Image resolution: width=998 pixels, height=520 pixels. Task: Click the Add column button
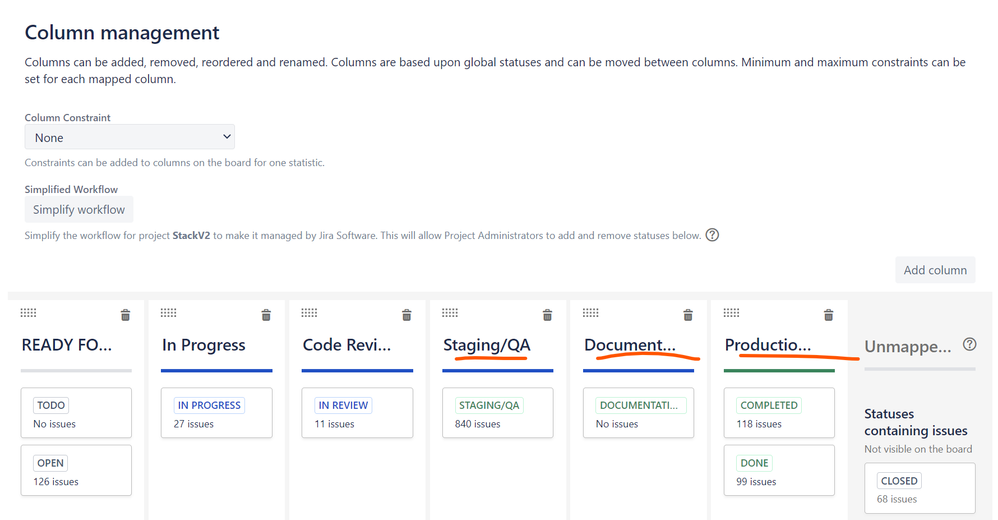coord(935,270)
